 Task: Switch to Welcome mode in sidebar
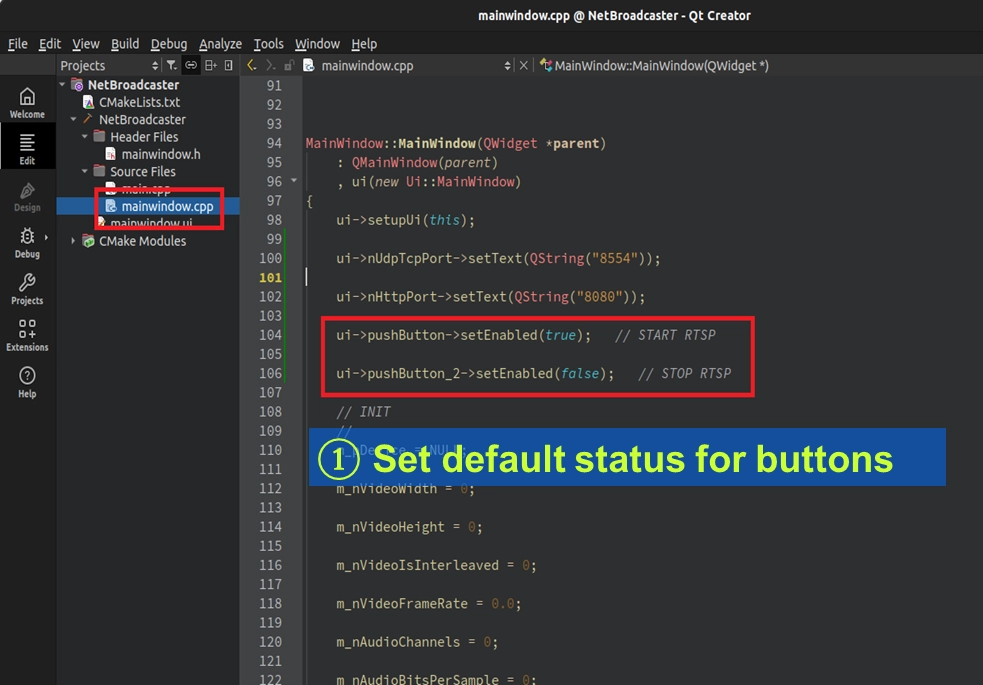click(27, 103)
